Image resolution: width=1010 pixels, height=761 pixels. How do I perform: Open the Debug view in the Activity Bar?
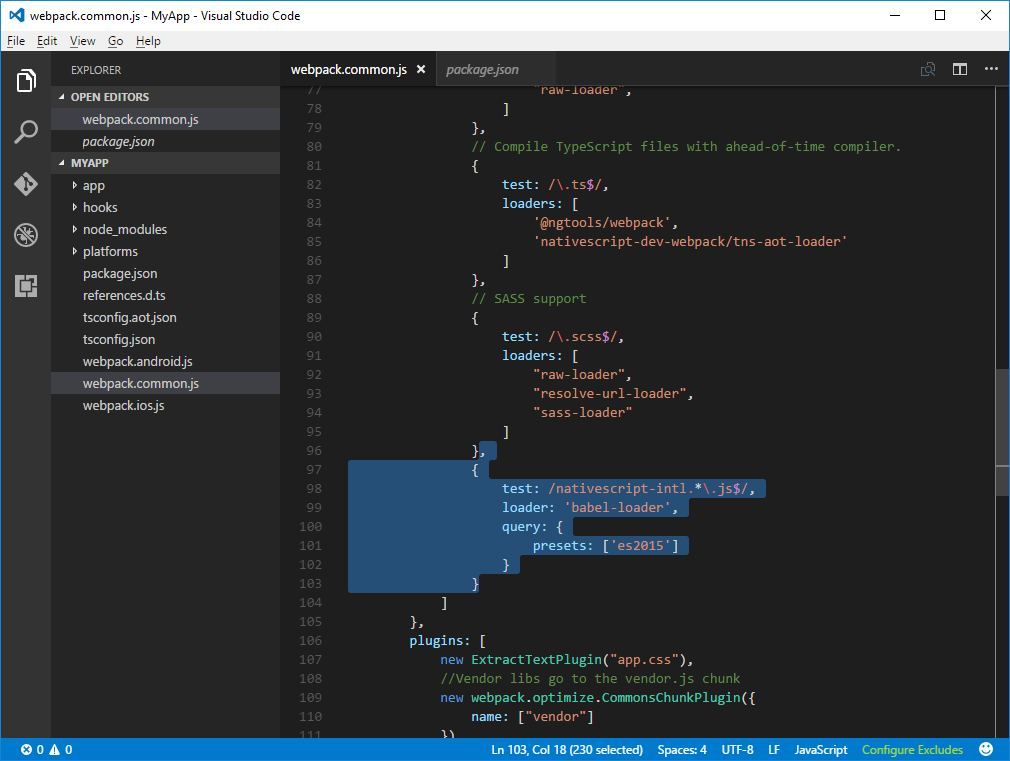26,235
